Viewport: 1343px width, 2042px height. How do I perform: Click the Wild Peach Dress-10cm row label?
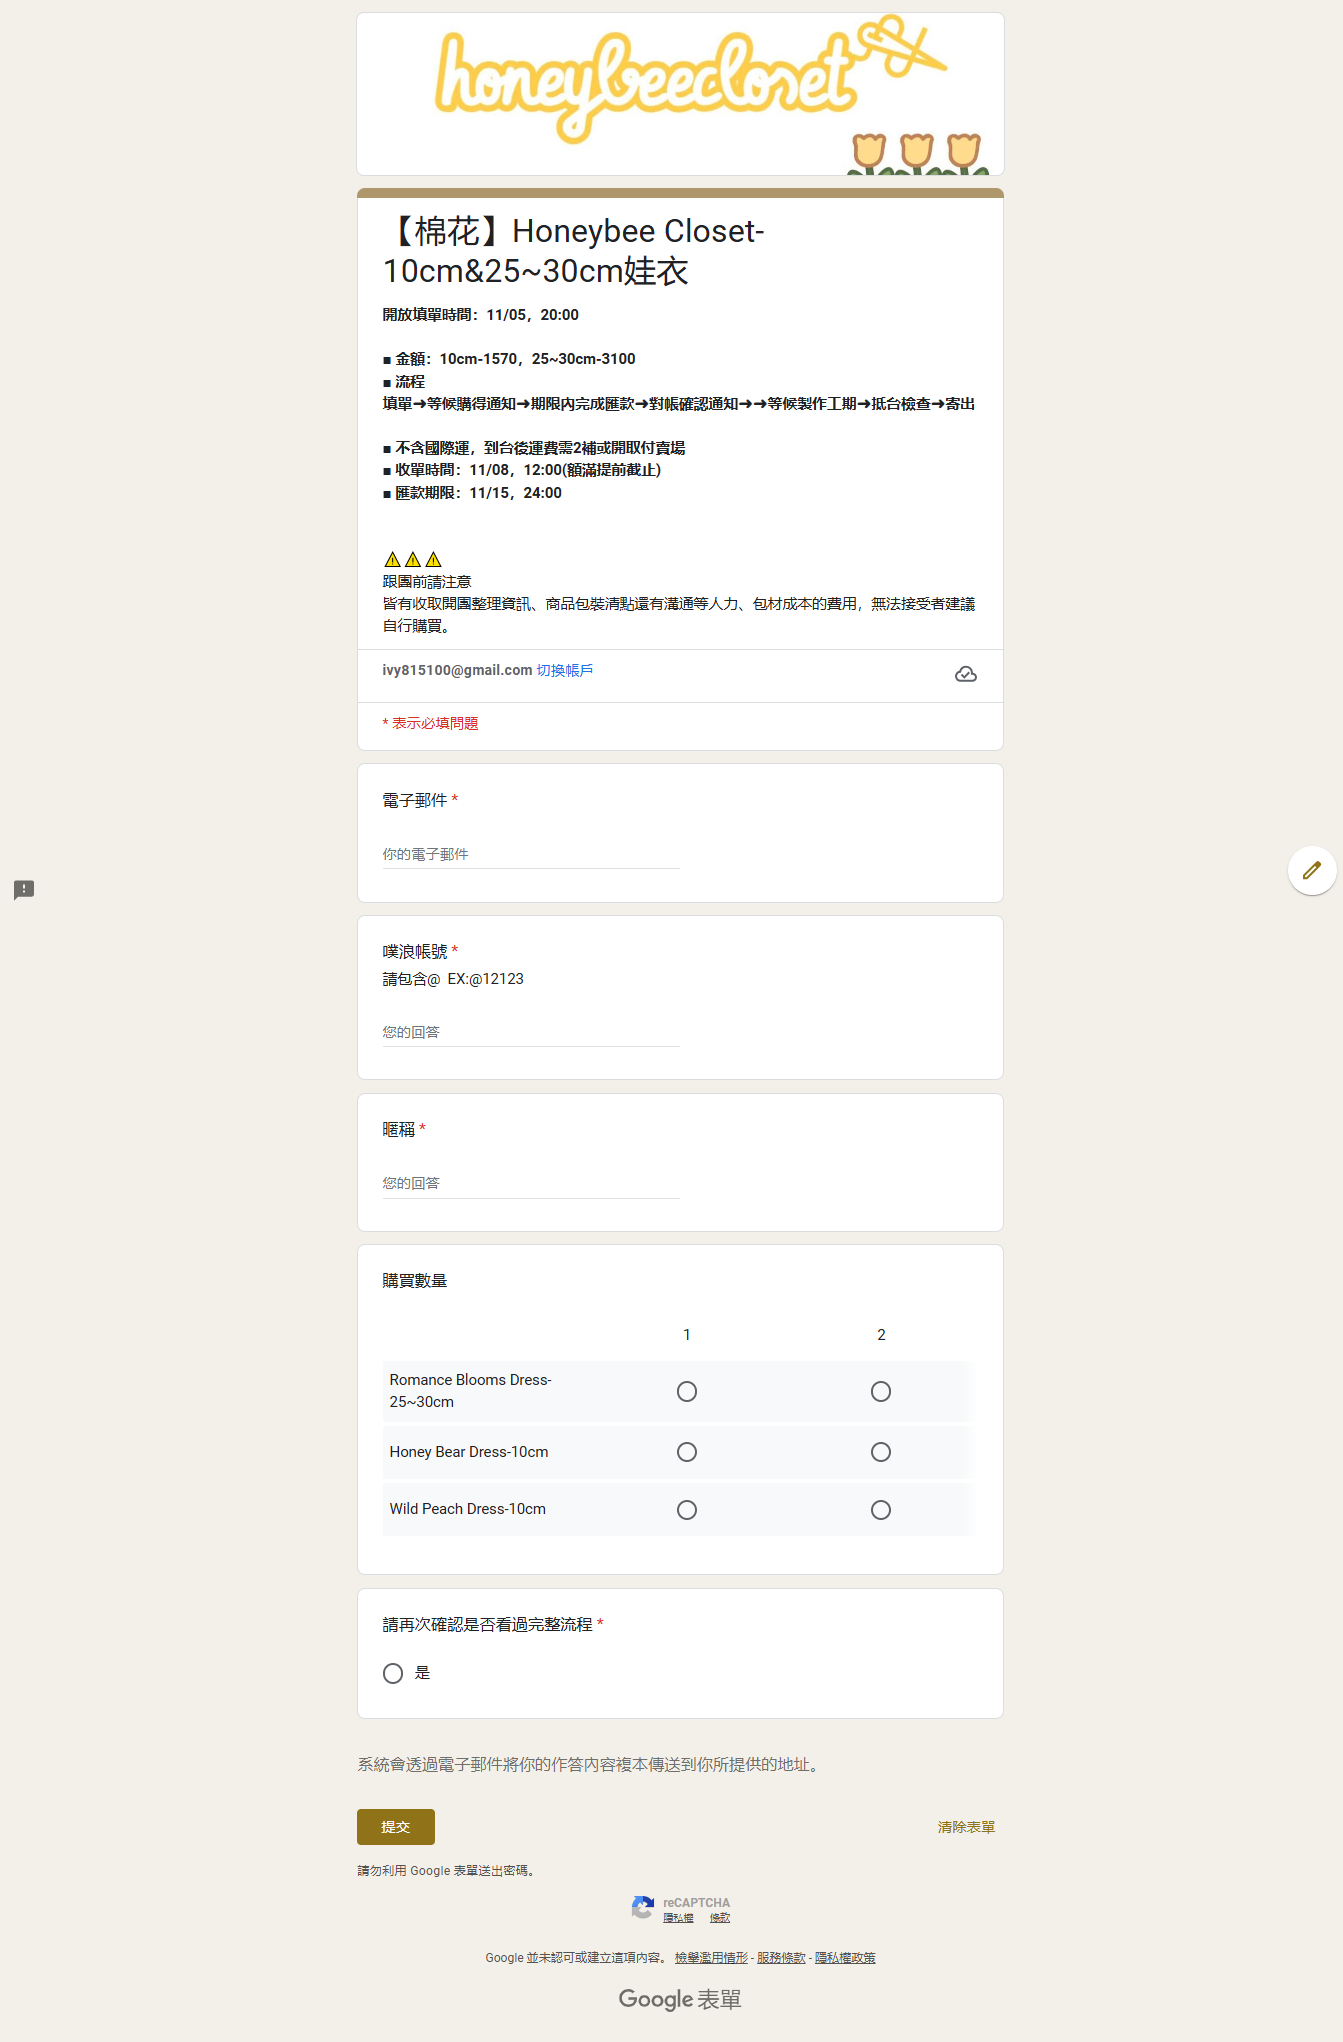468,1509
